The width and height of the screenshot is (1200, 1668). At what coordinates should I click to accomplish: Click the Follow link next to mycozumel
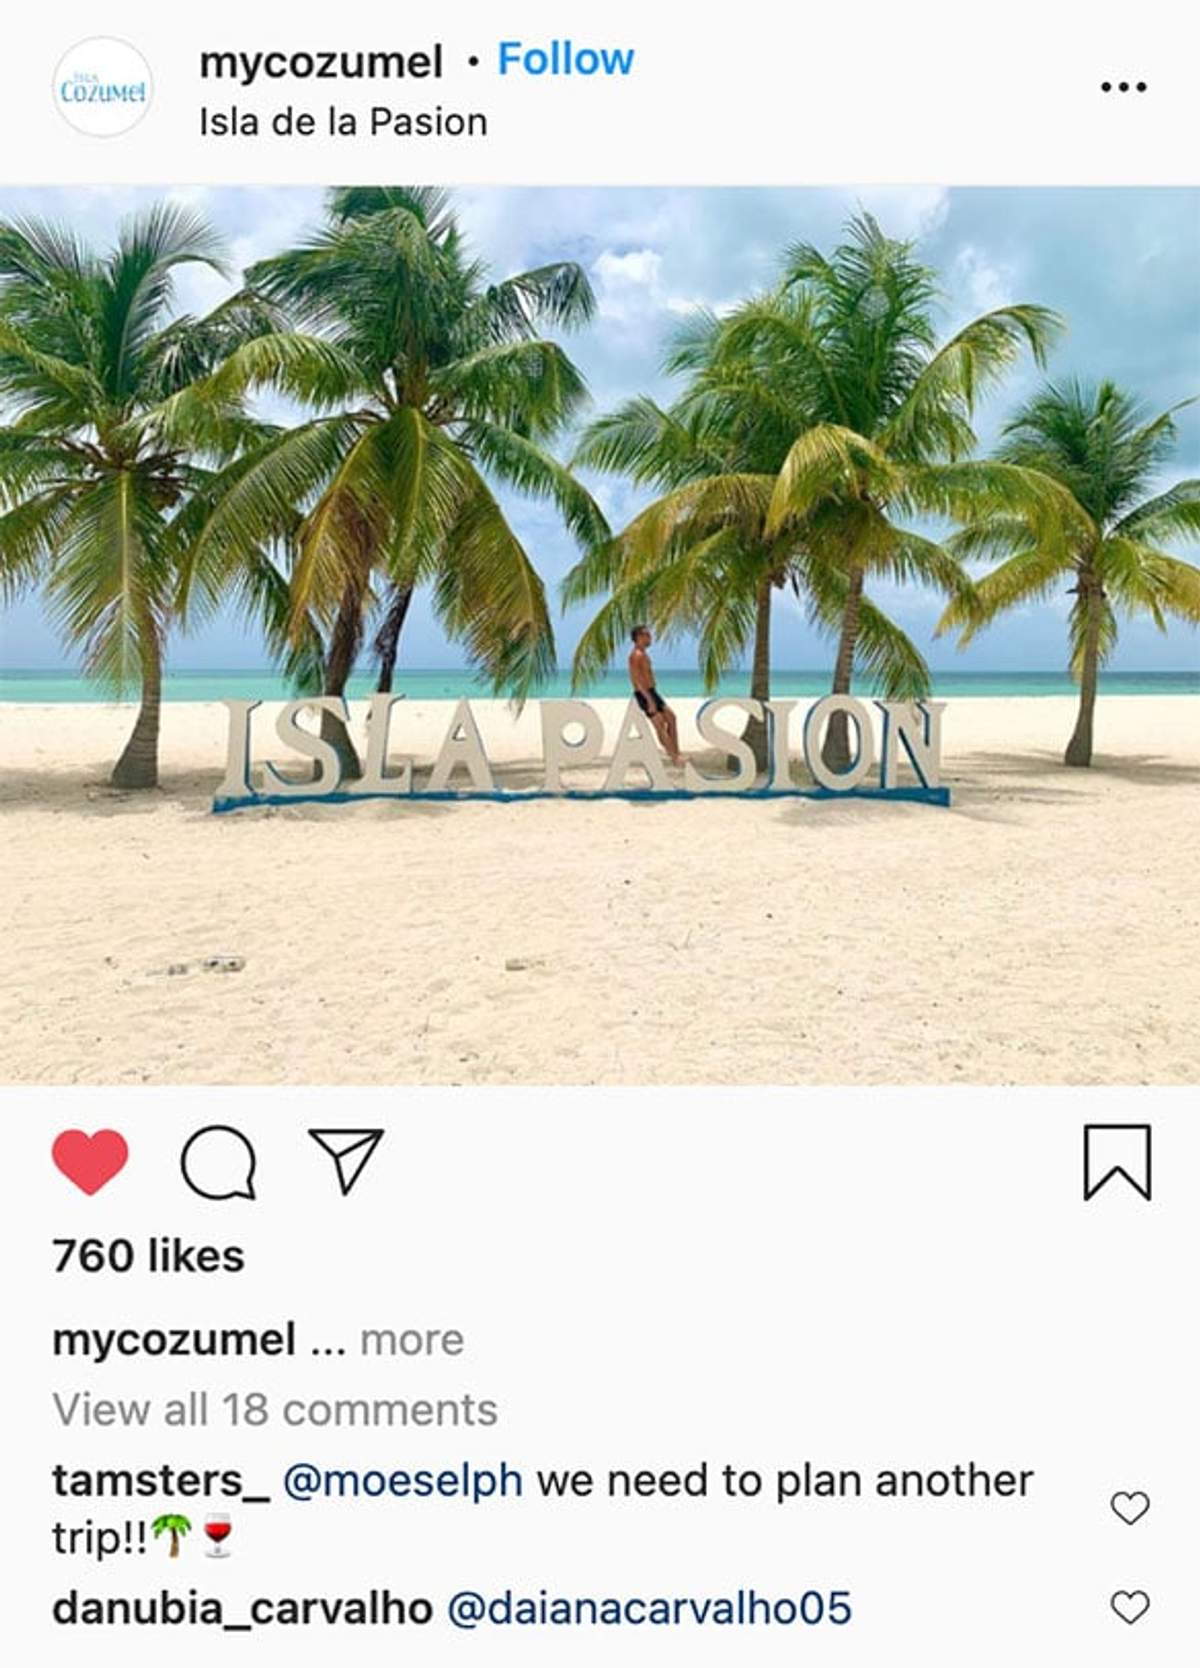(565, 60)
